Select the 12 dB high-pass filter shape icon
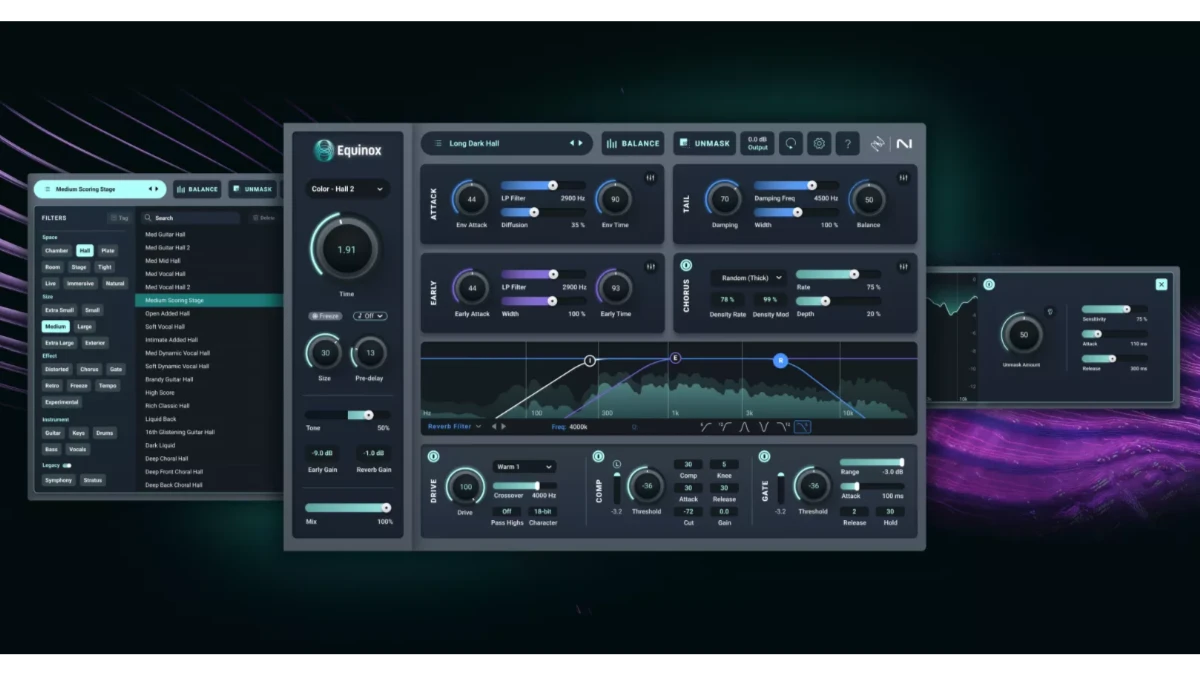1200x675 pixels. point(725,427)
